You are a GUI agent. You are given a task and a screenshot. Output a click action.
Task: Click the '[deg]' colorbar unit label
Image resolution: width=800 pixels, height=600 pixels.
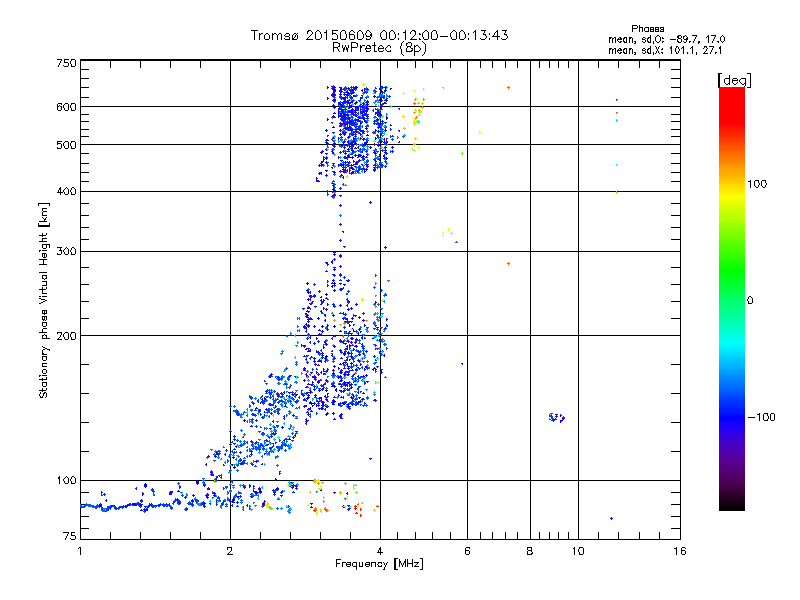(734, 80)
